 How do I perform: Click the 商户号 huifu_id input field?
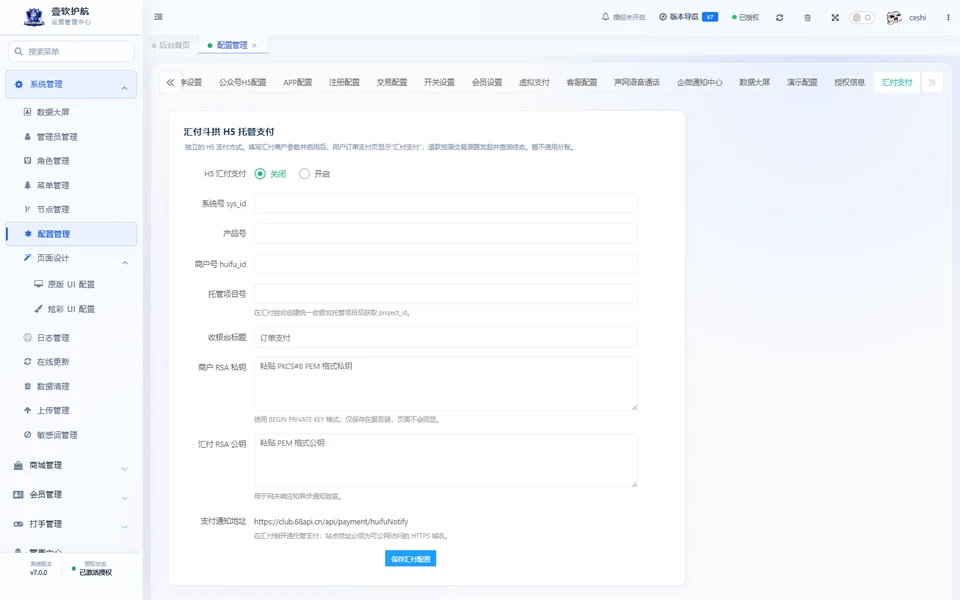click(x=446, y=264)
